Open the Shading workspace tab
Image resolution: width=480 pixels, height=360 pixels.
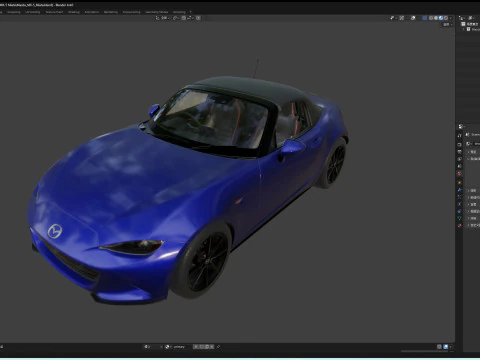pyautogui.click(x=74, y=12)
